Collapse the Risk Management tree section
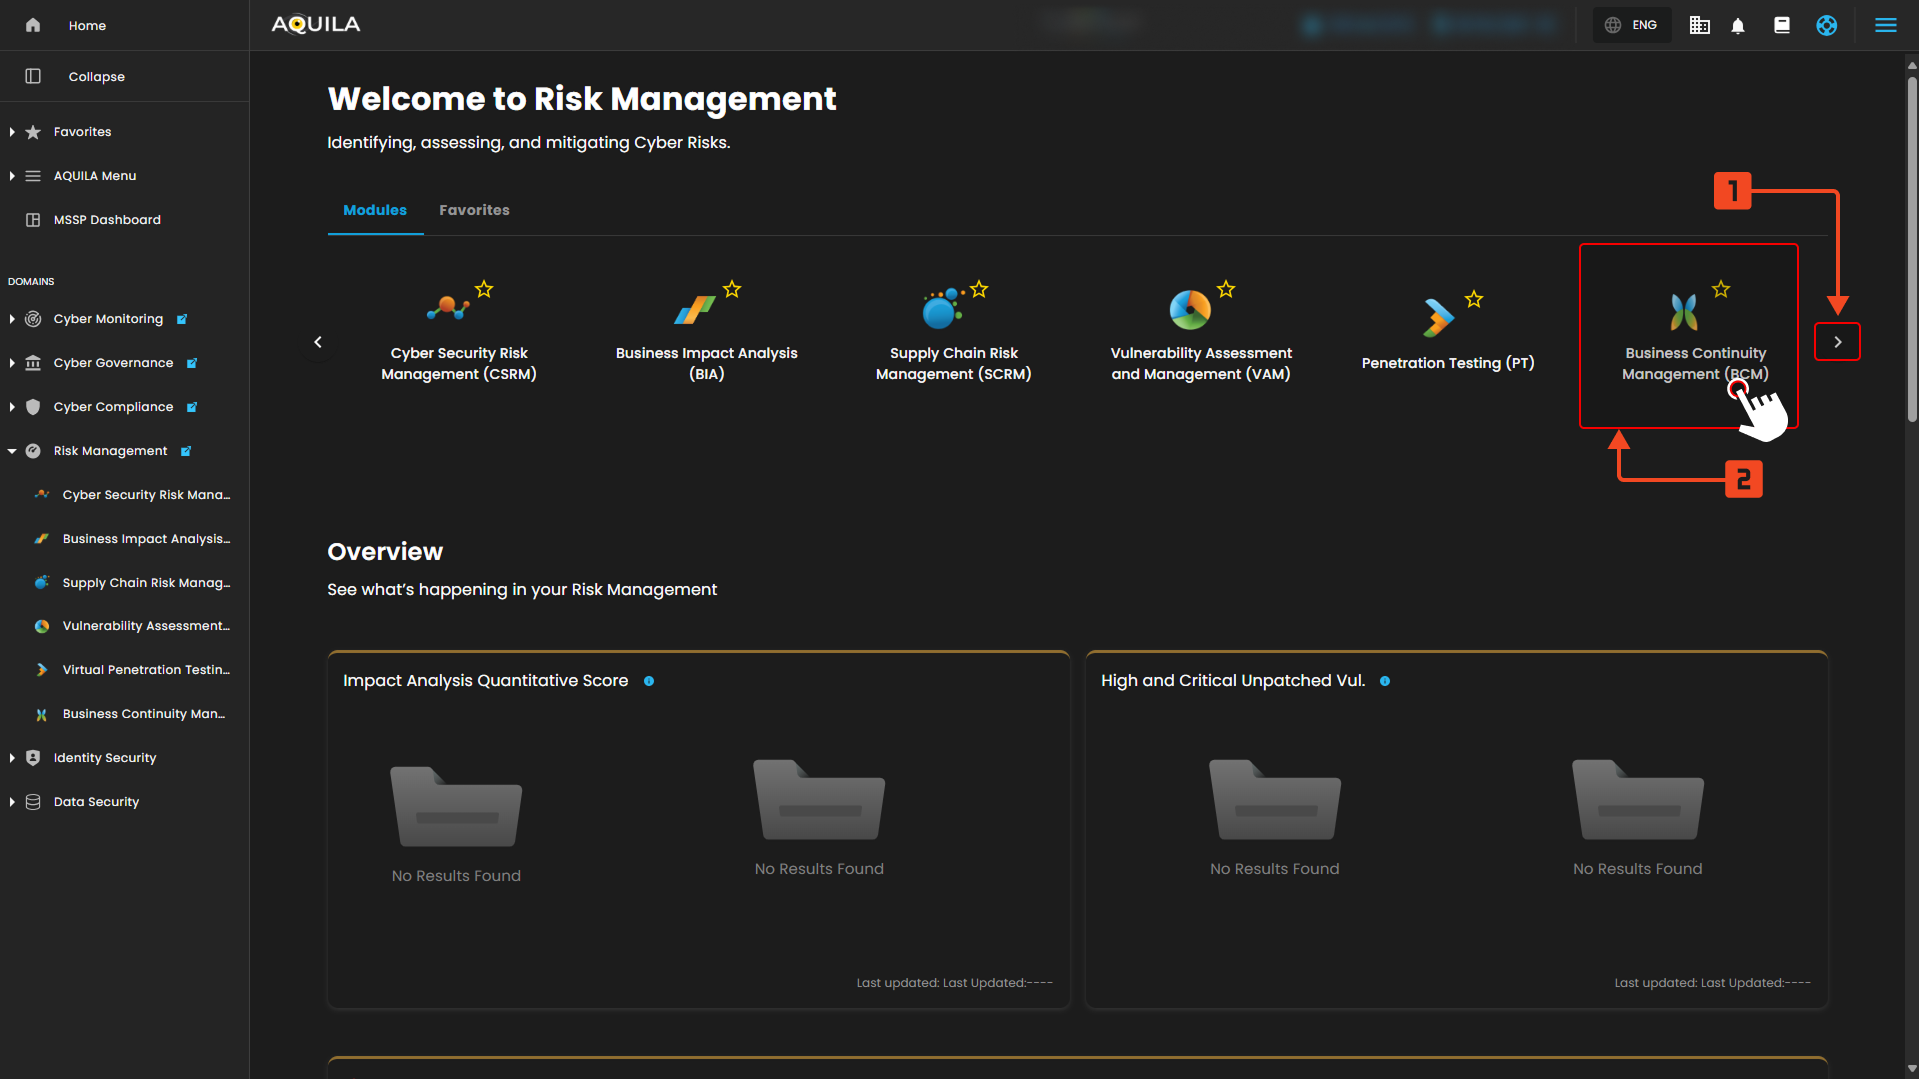 pyautogui.click(x=12, y=451)
